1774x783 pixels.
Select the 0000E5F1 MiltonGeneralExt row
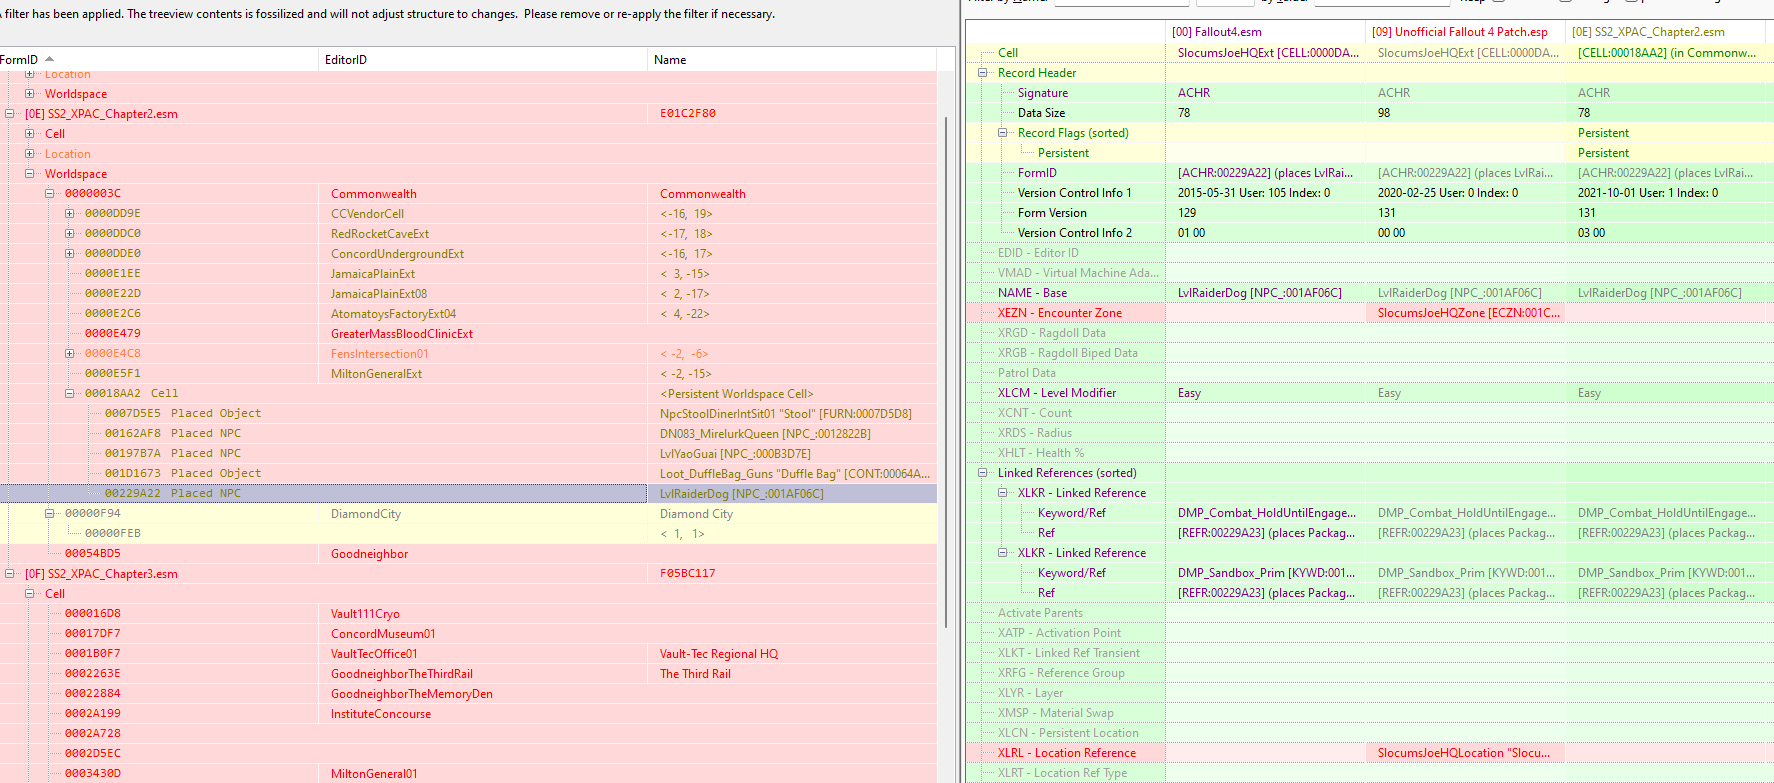(x=468, y=374)
